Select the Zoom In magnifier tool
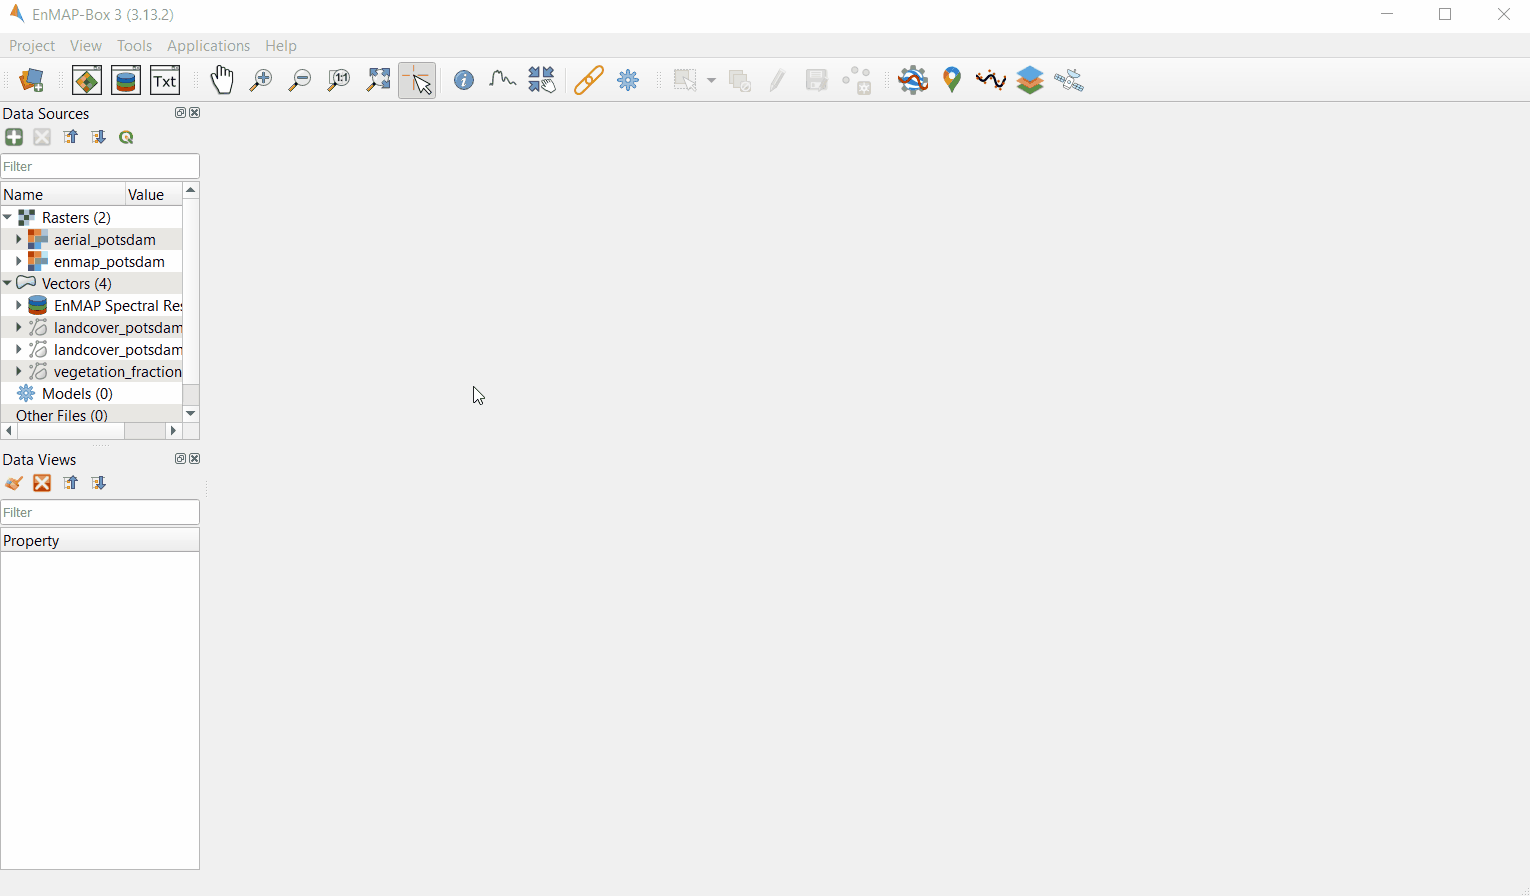 tap(261, 80)
